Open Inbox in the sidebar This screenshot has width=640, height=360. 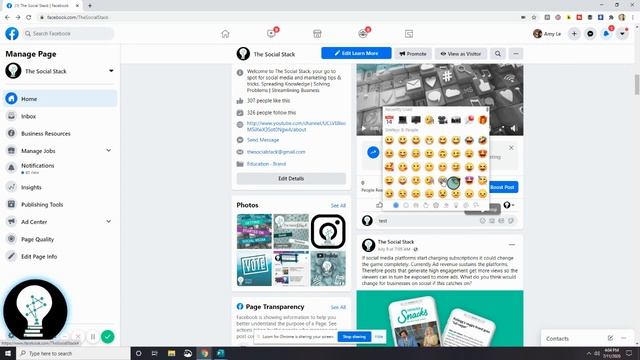[x=60, y=116]
